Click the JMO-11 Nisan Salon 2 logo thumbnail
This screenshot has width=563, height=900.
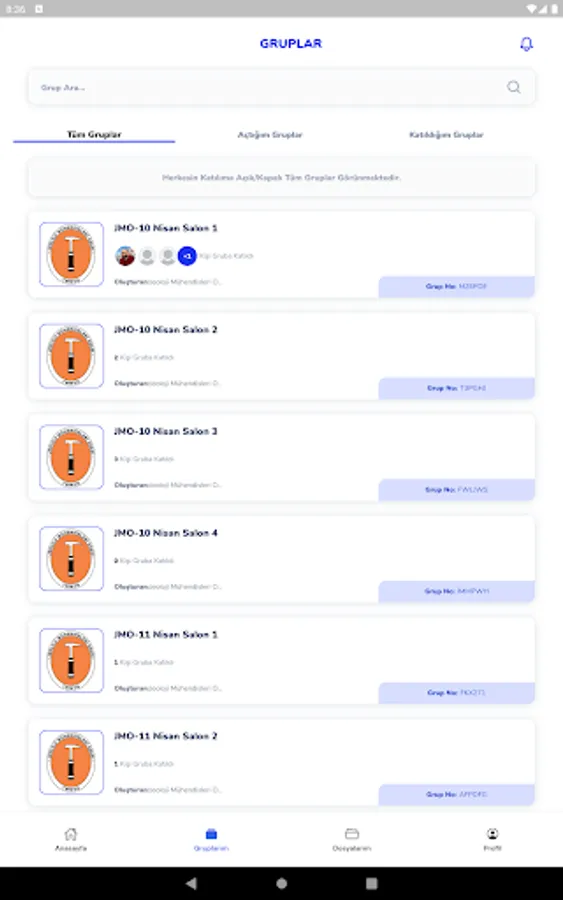point(71,762)
